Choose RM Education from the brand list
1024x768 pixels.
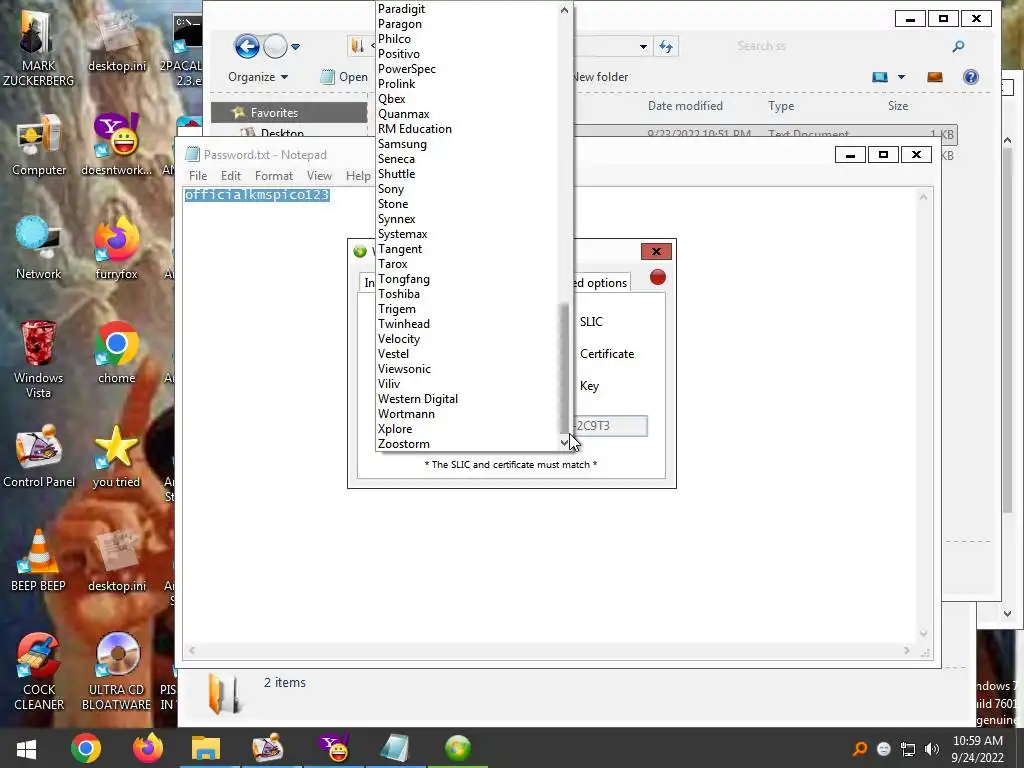pyautogui.click(x=415, y=129)
